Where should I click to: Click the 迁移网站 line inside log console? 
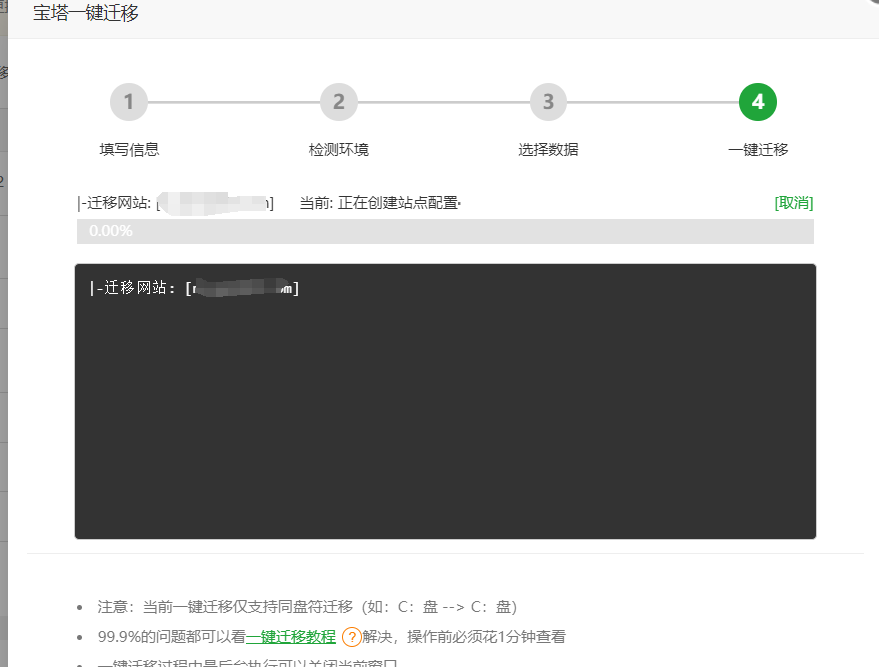click(195, 288)
